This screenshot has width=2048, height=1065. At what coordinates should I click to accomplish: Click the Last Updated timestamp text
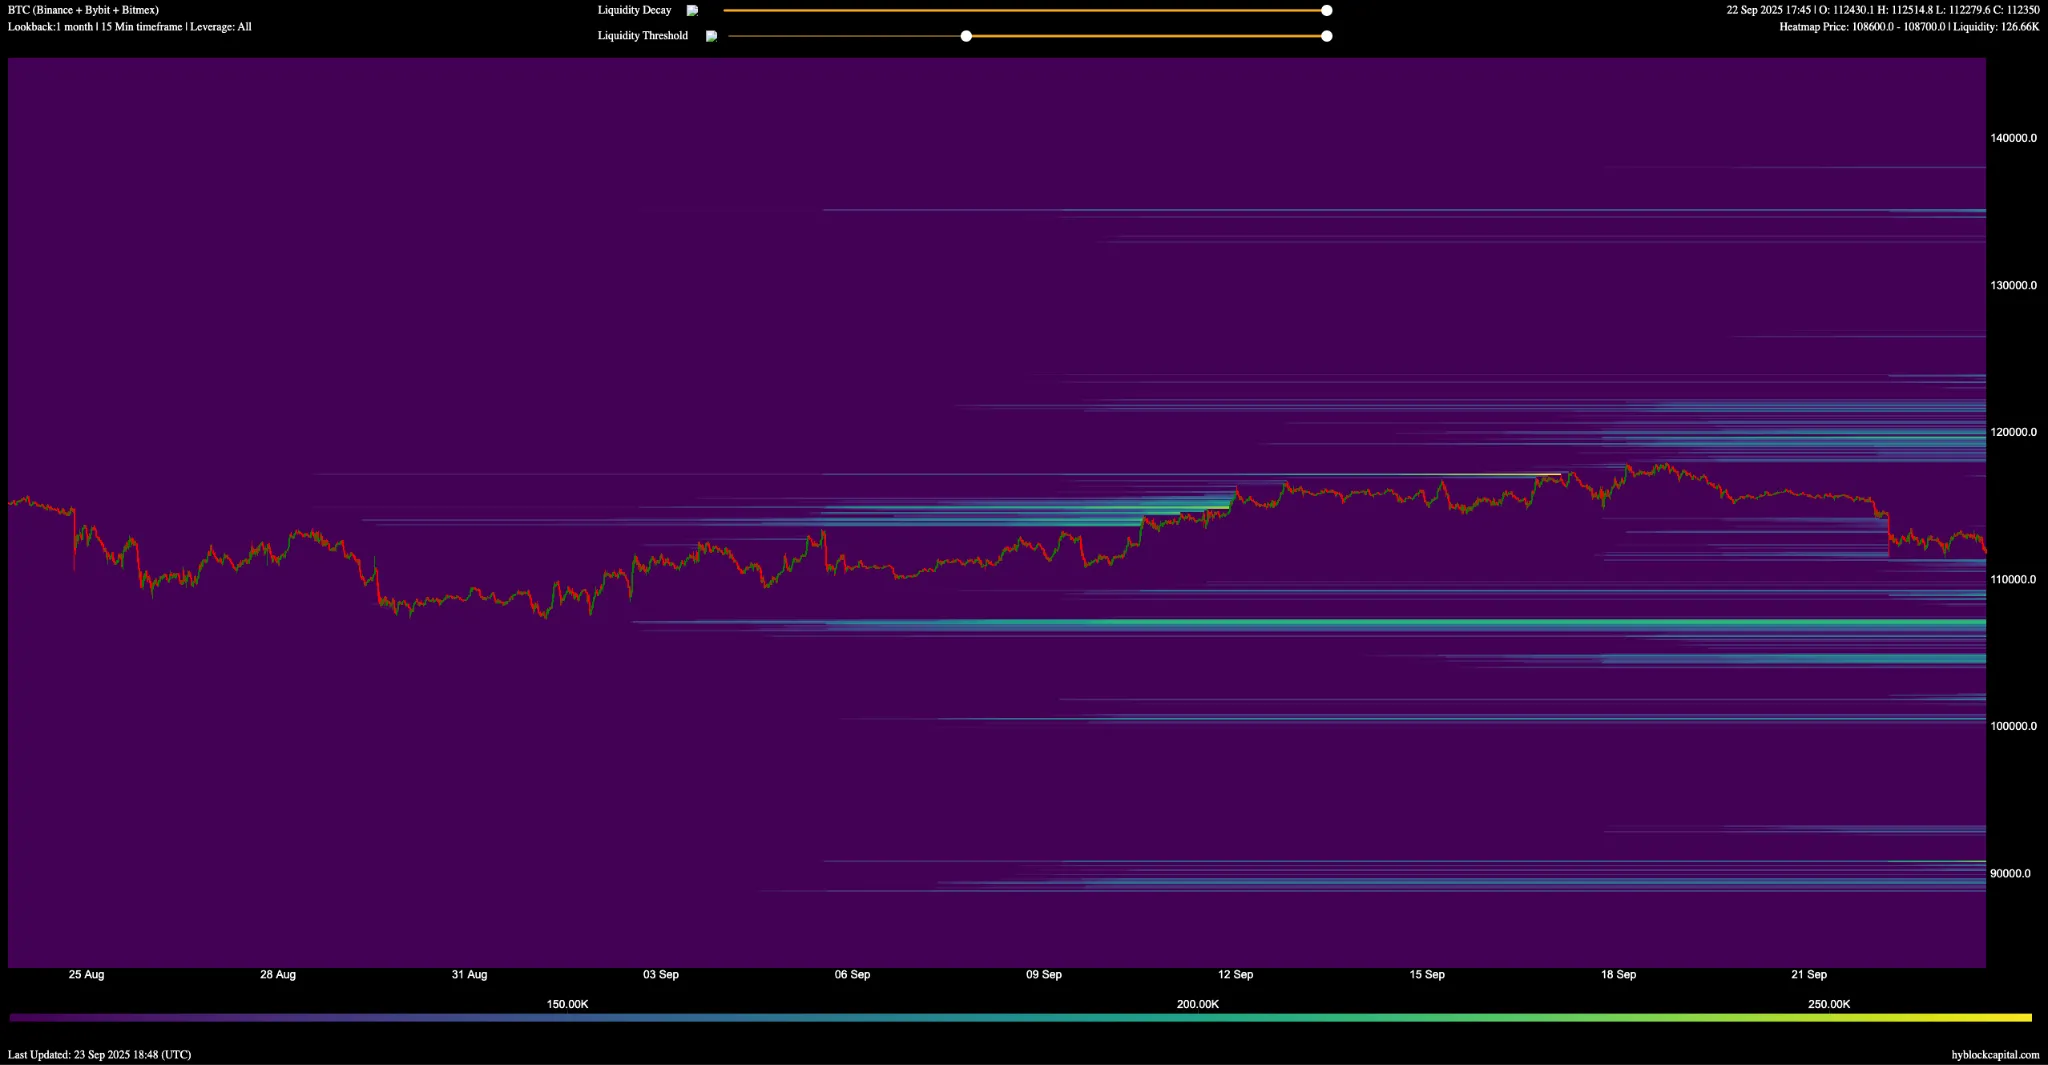coord(99,1054)
